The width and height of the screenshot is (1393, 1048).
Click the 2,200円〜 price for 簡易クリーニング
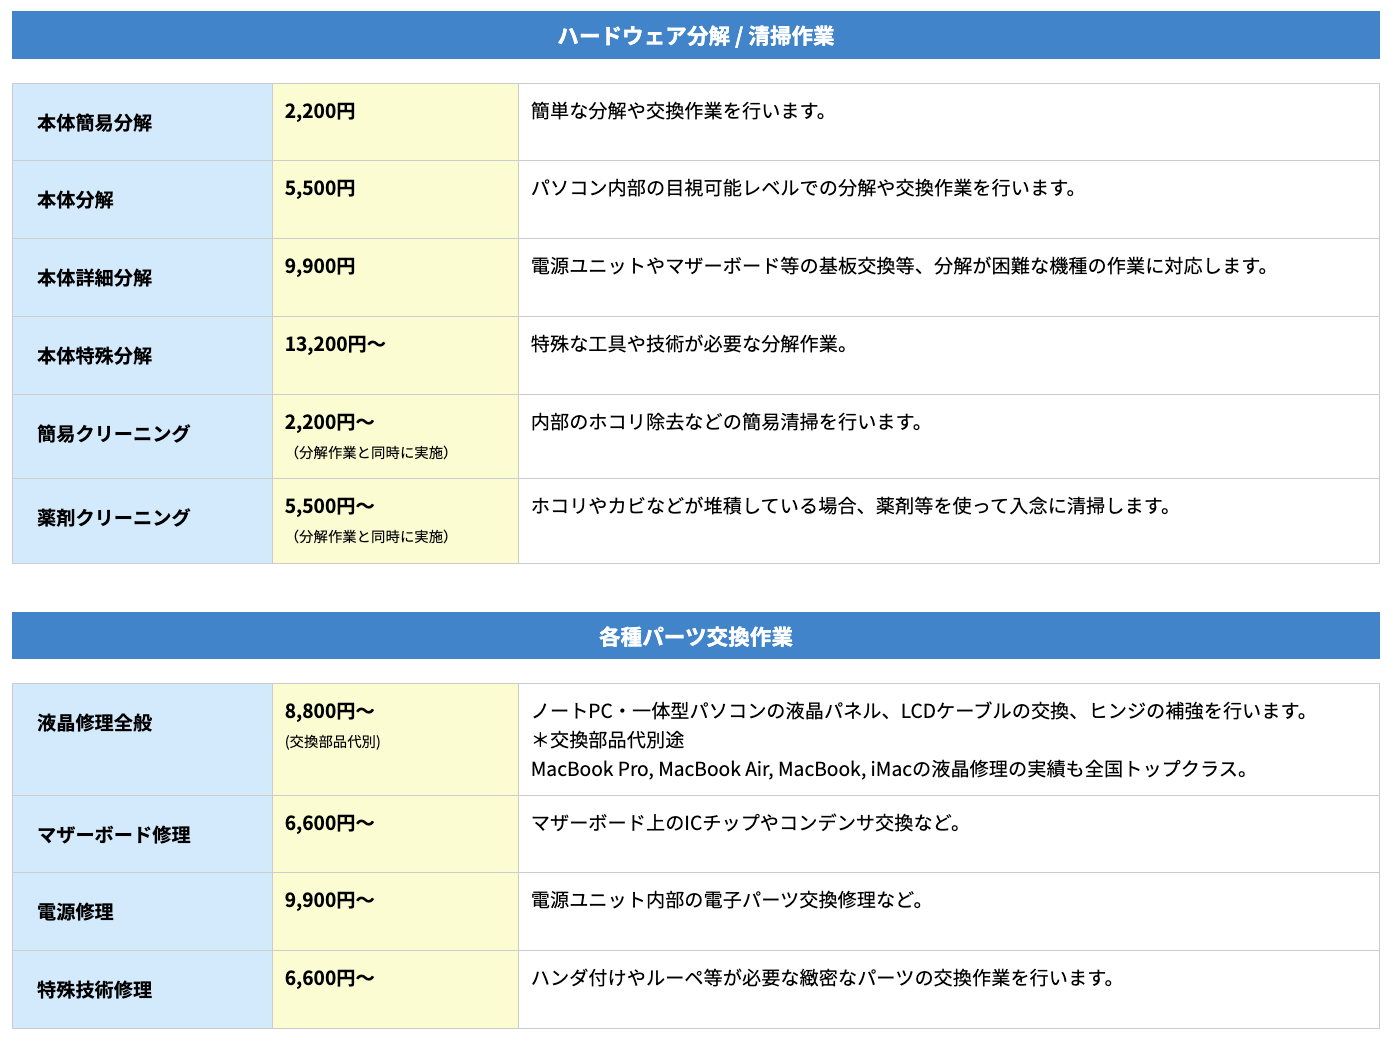pos(330,422)
